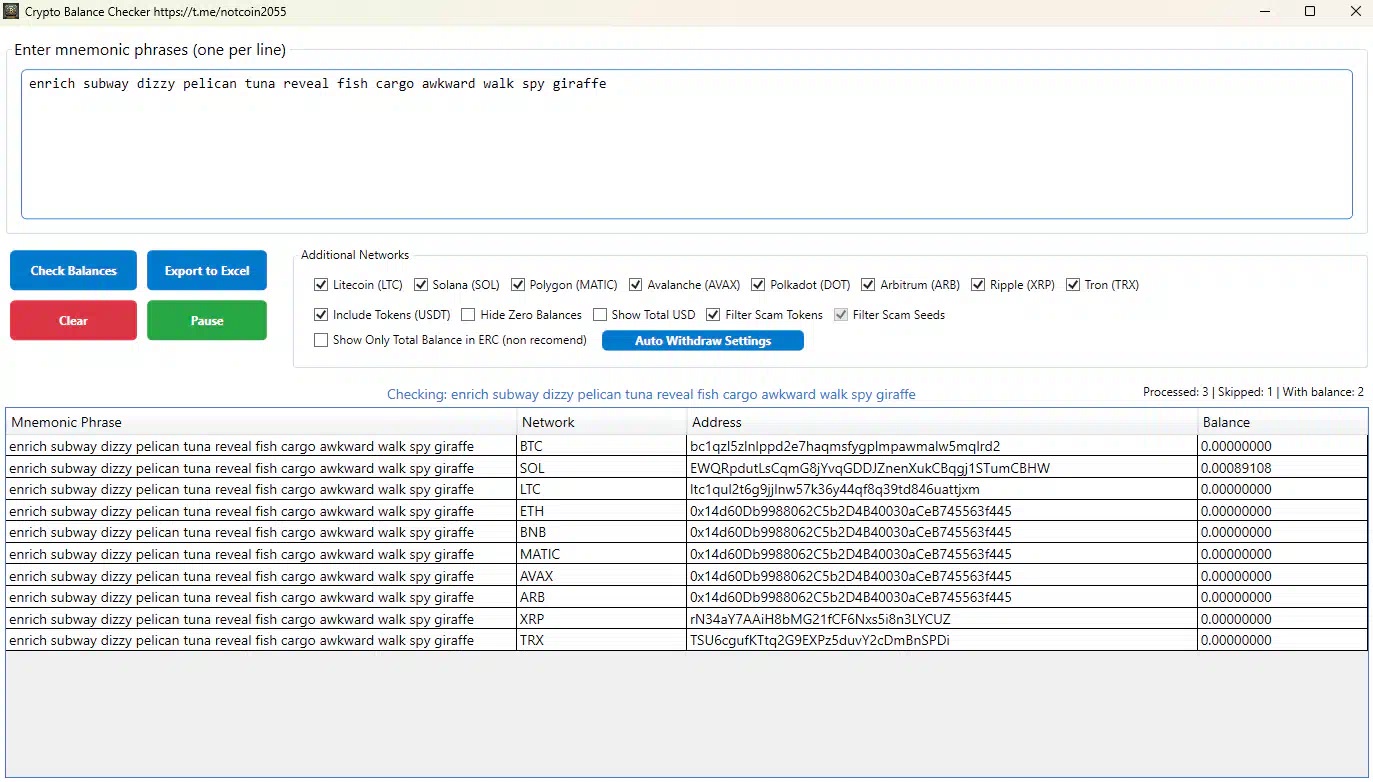Toggle the Litecoin (LTC) checkbox
Viewport: 1373px width, 782px height.
click(321, 285)
